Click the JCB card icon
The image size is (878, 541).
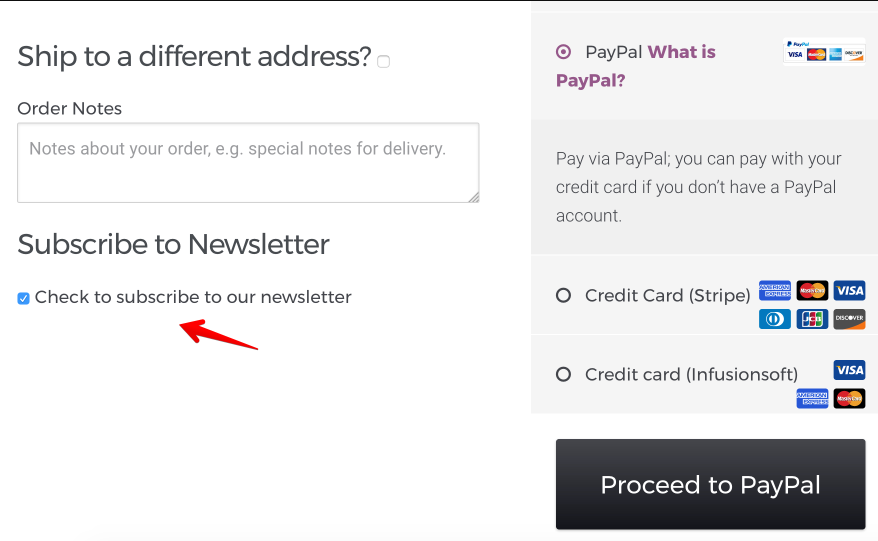[812, 319]
